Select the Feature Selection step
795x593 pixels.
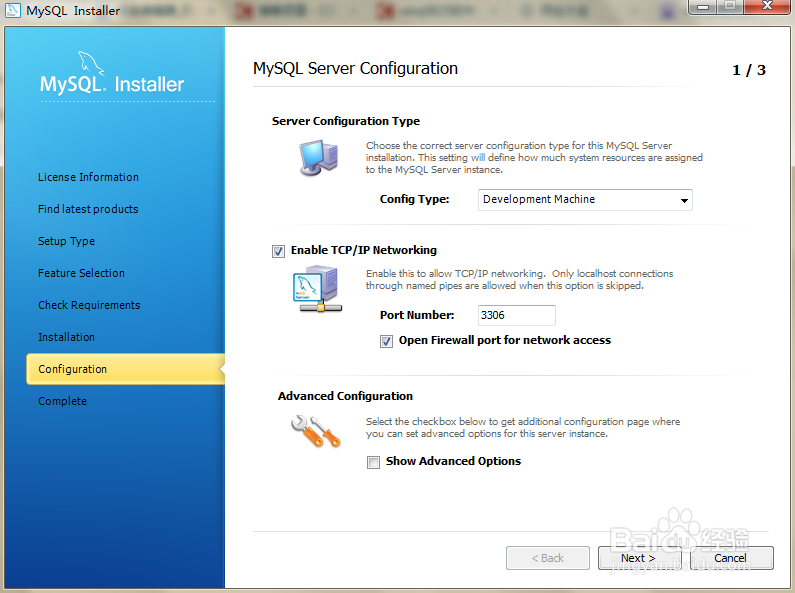(81, 273)
